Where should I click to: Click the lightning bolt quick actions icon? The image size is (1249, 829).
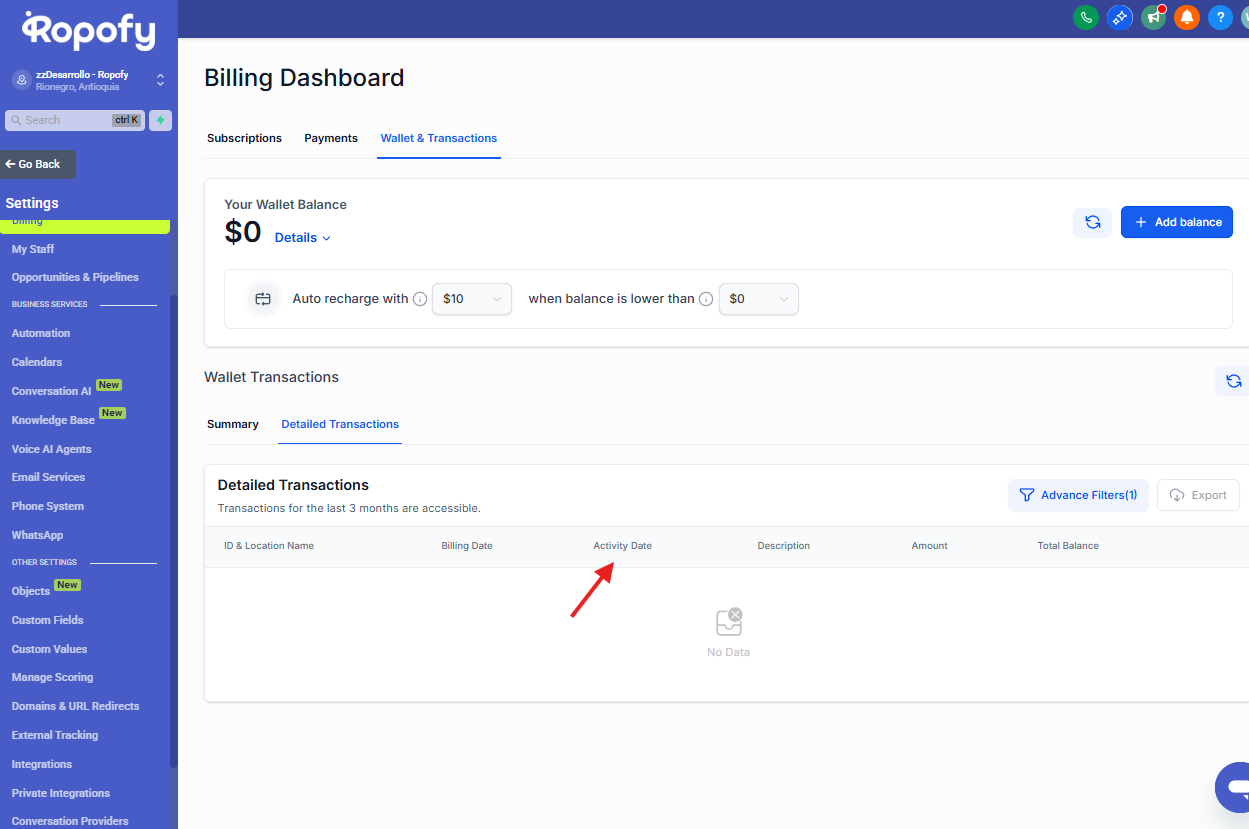pyautogui.click(x=160, y=120)
